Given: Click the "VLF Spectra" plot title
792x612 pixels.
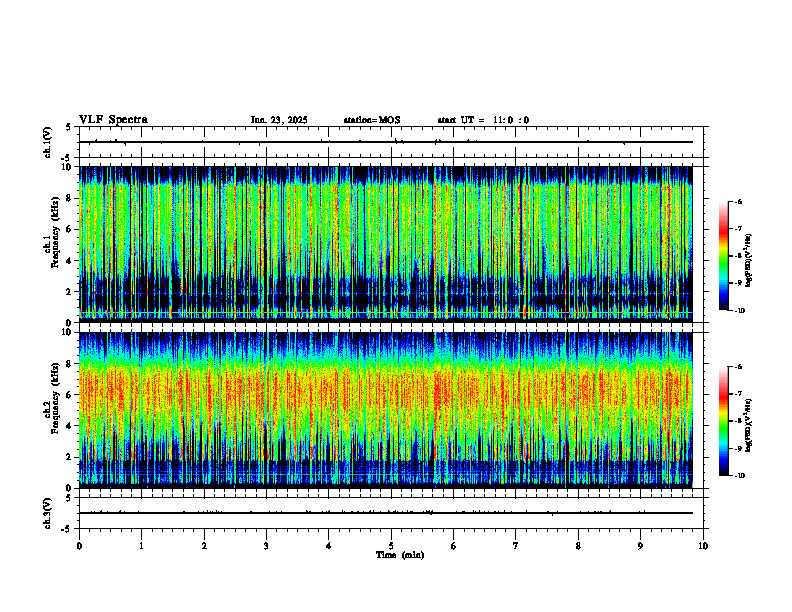Looking at the screenshot, I should [113, 120].
